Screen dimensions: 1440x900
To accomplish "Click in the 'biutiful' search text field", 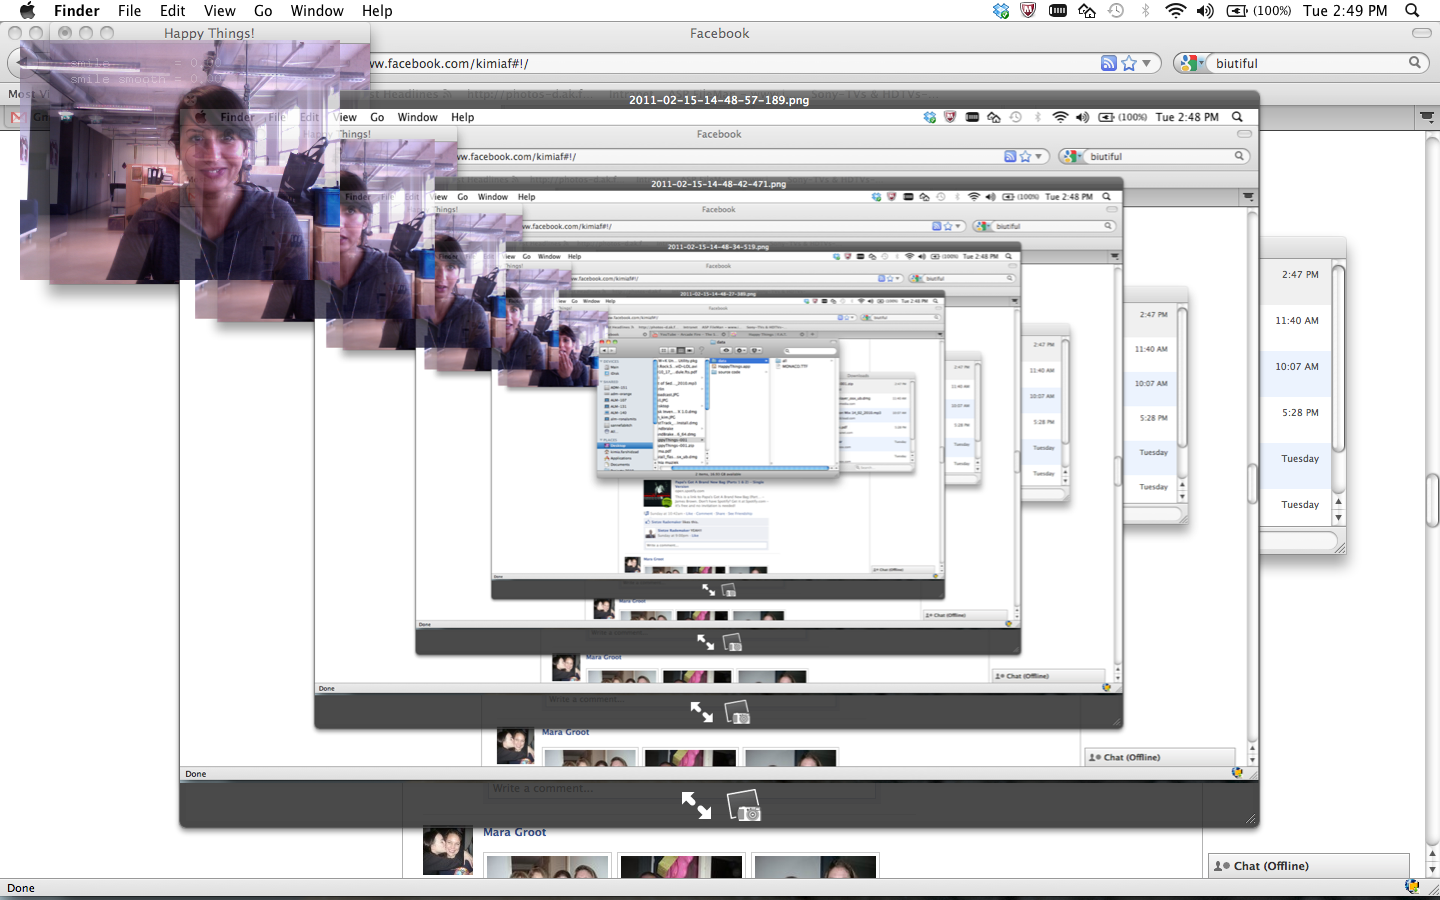I will pyautogui.click(x=1300, y=63).
